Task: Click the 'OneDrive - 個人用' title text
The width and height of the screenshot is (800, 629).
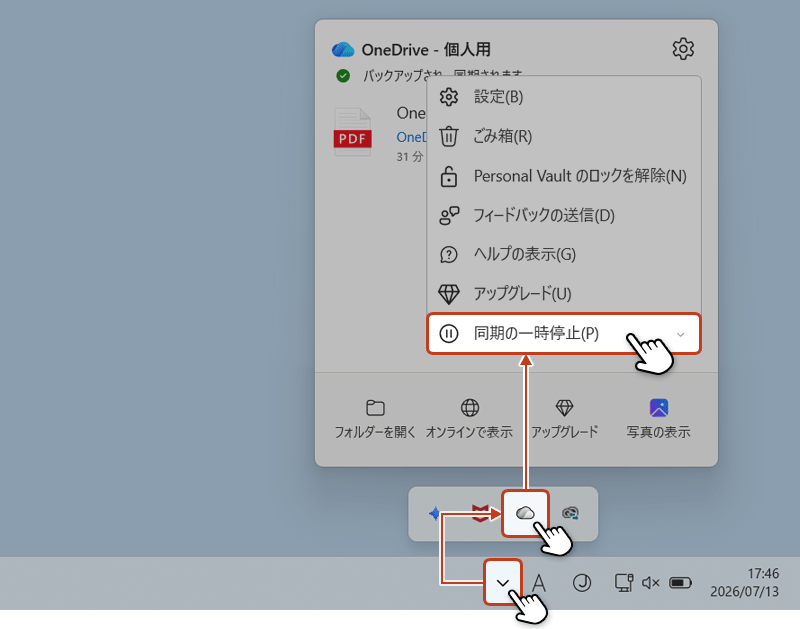Action: pos(426,49)
